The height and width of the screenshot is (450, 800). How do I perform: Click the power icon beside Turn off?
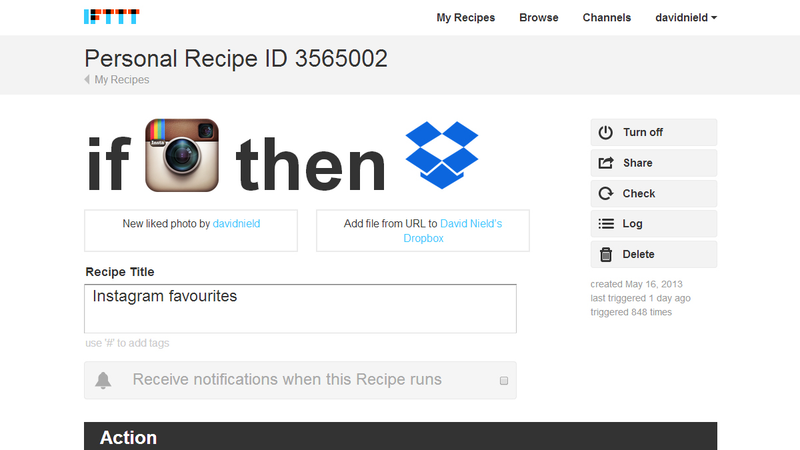pyautogui.click(x=606, y=132)
